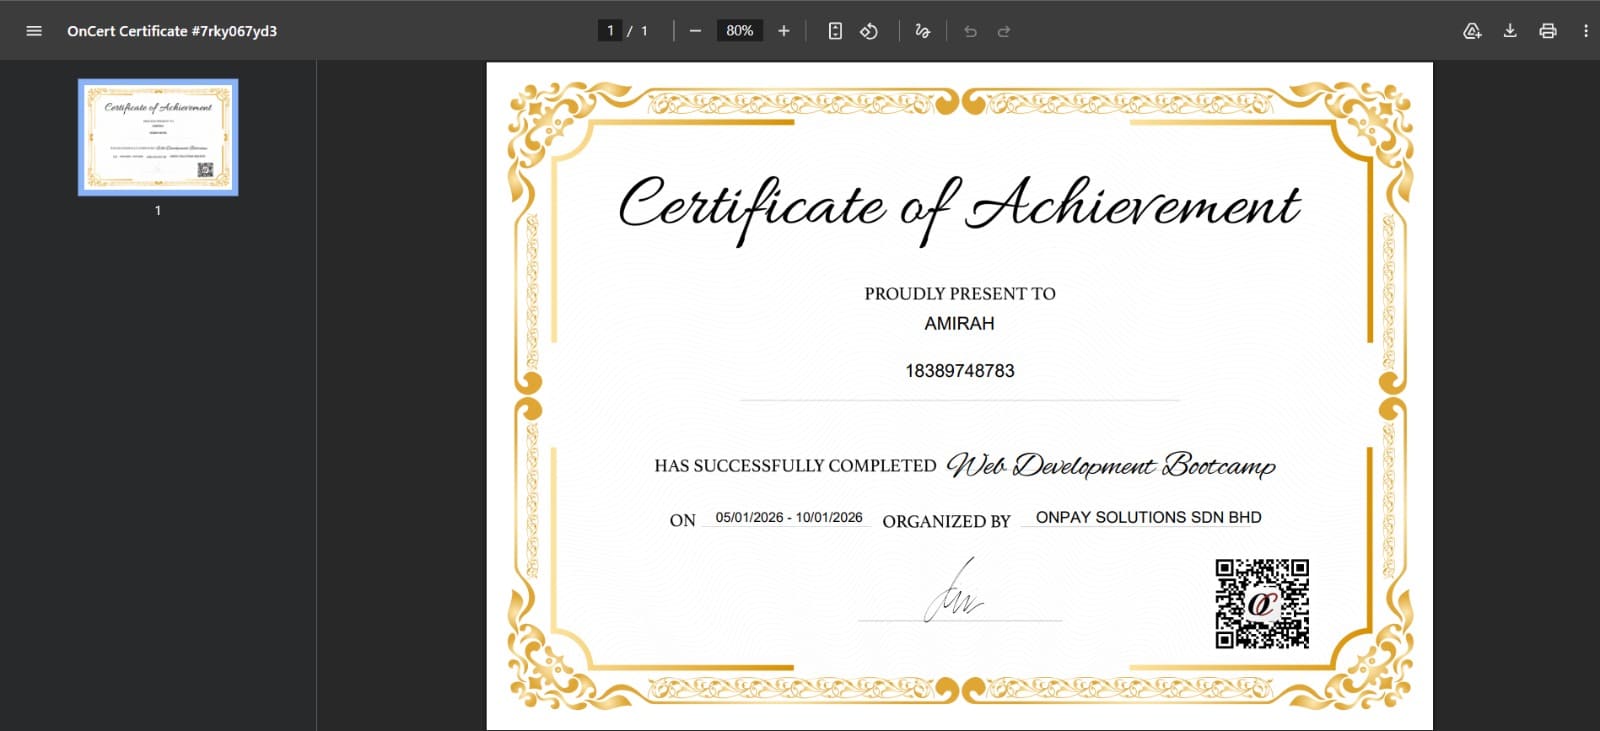
Task: Click the 'HAS SUCCESSFULLY COMPLETED' text
Action: coord(795,466)
